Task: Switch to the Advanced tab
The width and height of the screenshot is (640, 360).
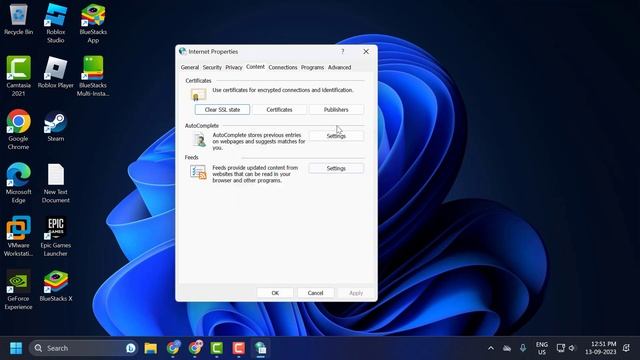Action: [340, 67]
